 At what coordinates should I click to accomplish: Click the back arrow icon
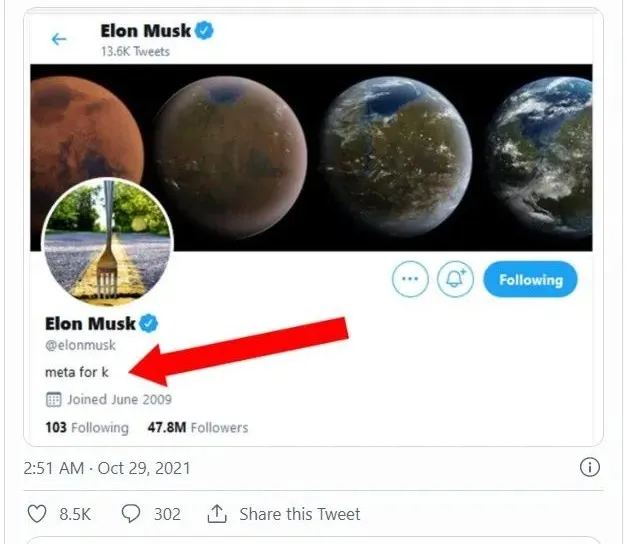point(59,39)
